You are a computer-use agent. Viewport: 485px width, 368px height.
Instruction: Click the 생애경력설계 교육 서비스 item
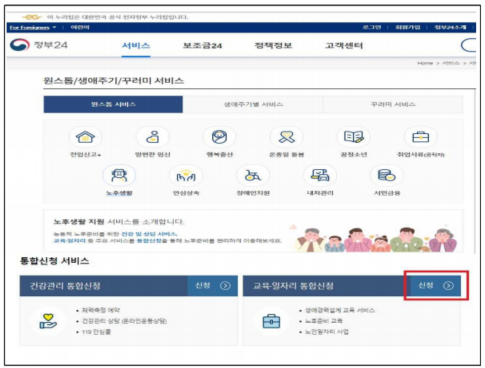tap(340, 310)
